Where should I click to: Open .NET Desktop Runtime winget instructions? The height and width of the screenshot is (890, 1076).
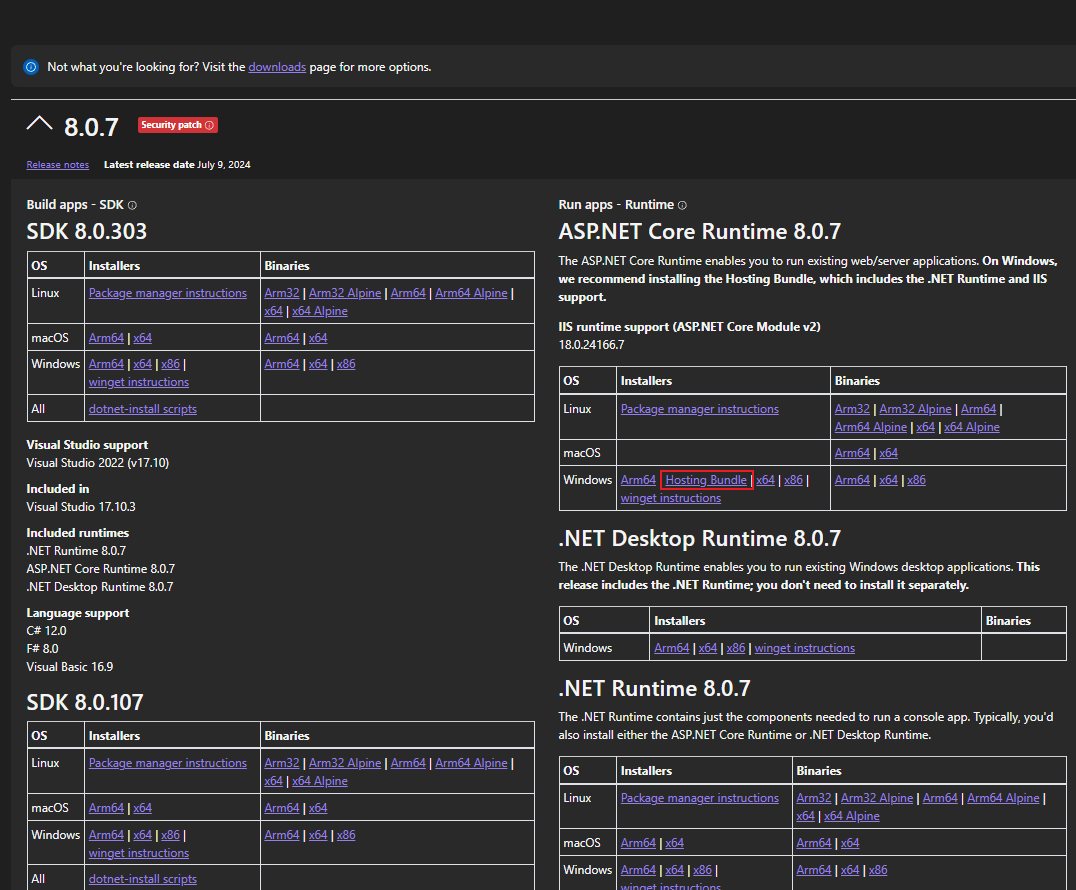tap(805, 648)
